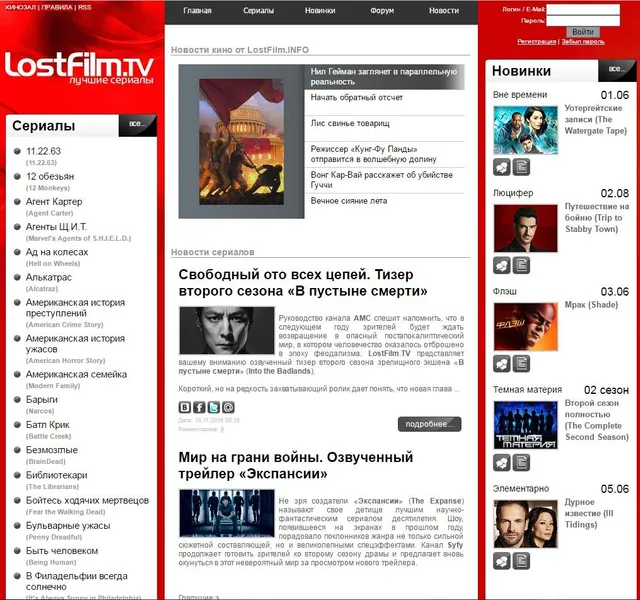The width and height of the screenshot is (640, 600).
Task: Click the Люцифер poster thumbnail
Action: tap(525, 229)
